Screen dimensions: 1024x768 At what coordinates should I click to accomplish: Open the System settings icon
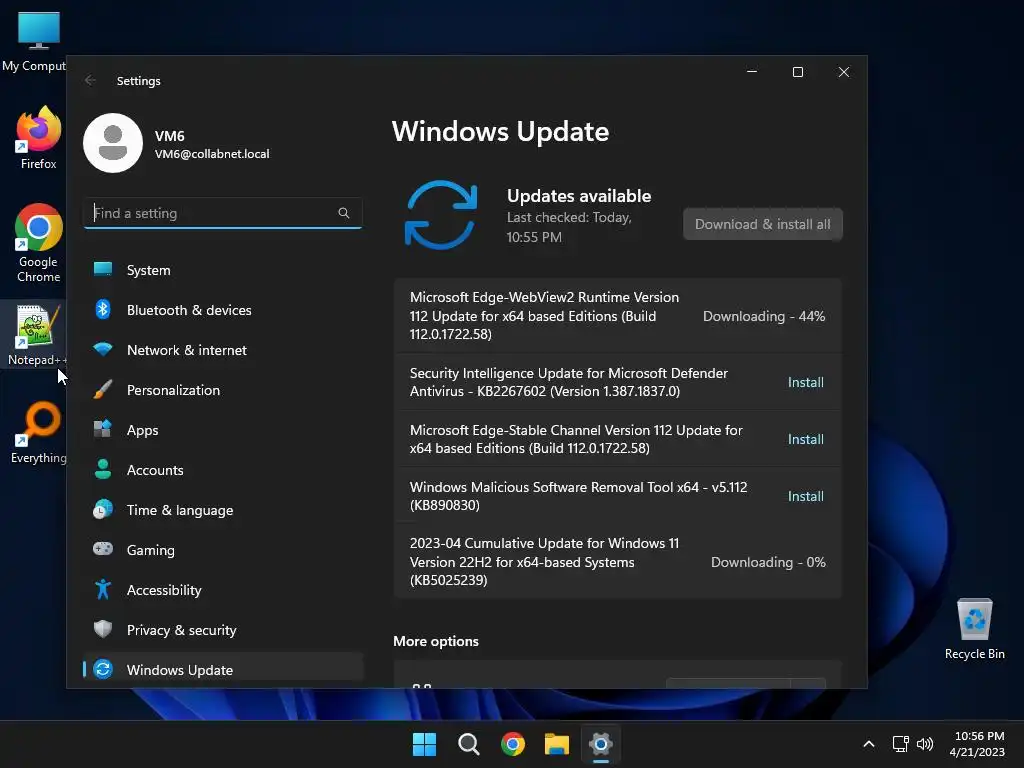click(x=103, y=269)
